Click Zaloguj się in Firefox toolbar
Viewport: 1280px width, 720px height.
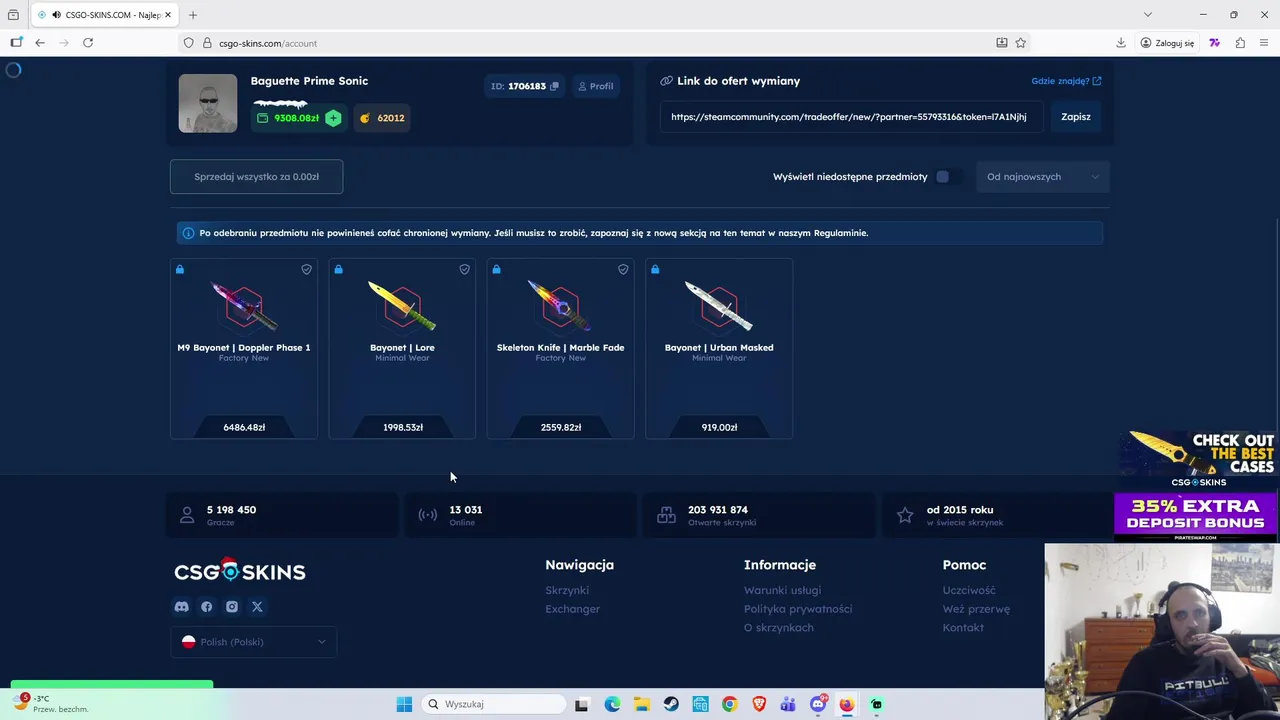(1167, 43)
